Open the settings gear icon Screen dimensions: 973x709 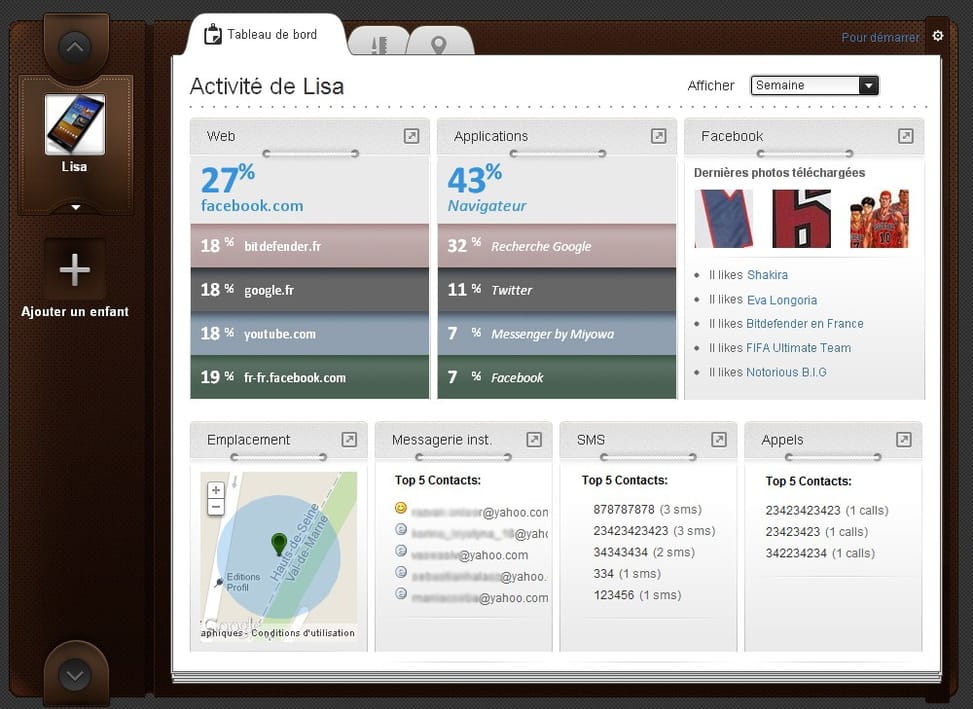[x=938, y=36]
